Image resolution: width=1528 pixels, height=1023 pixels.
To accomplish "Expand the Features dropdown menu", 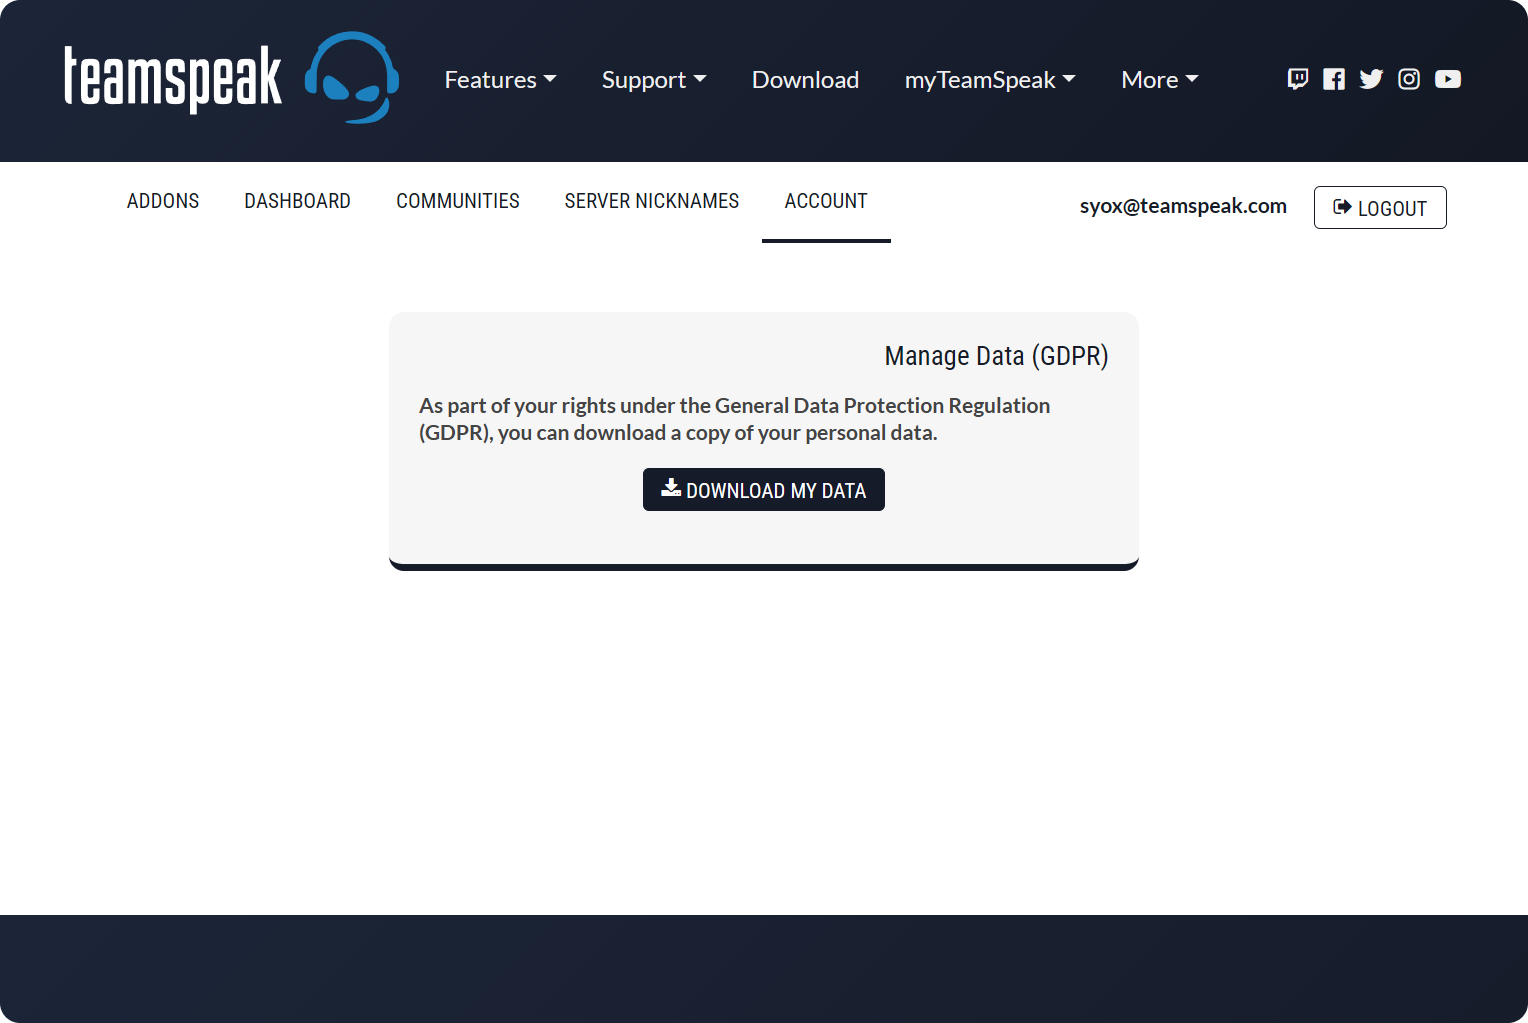I will 500,80.
